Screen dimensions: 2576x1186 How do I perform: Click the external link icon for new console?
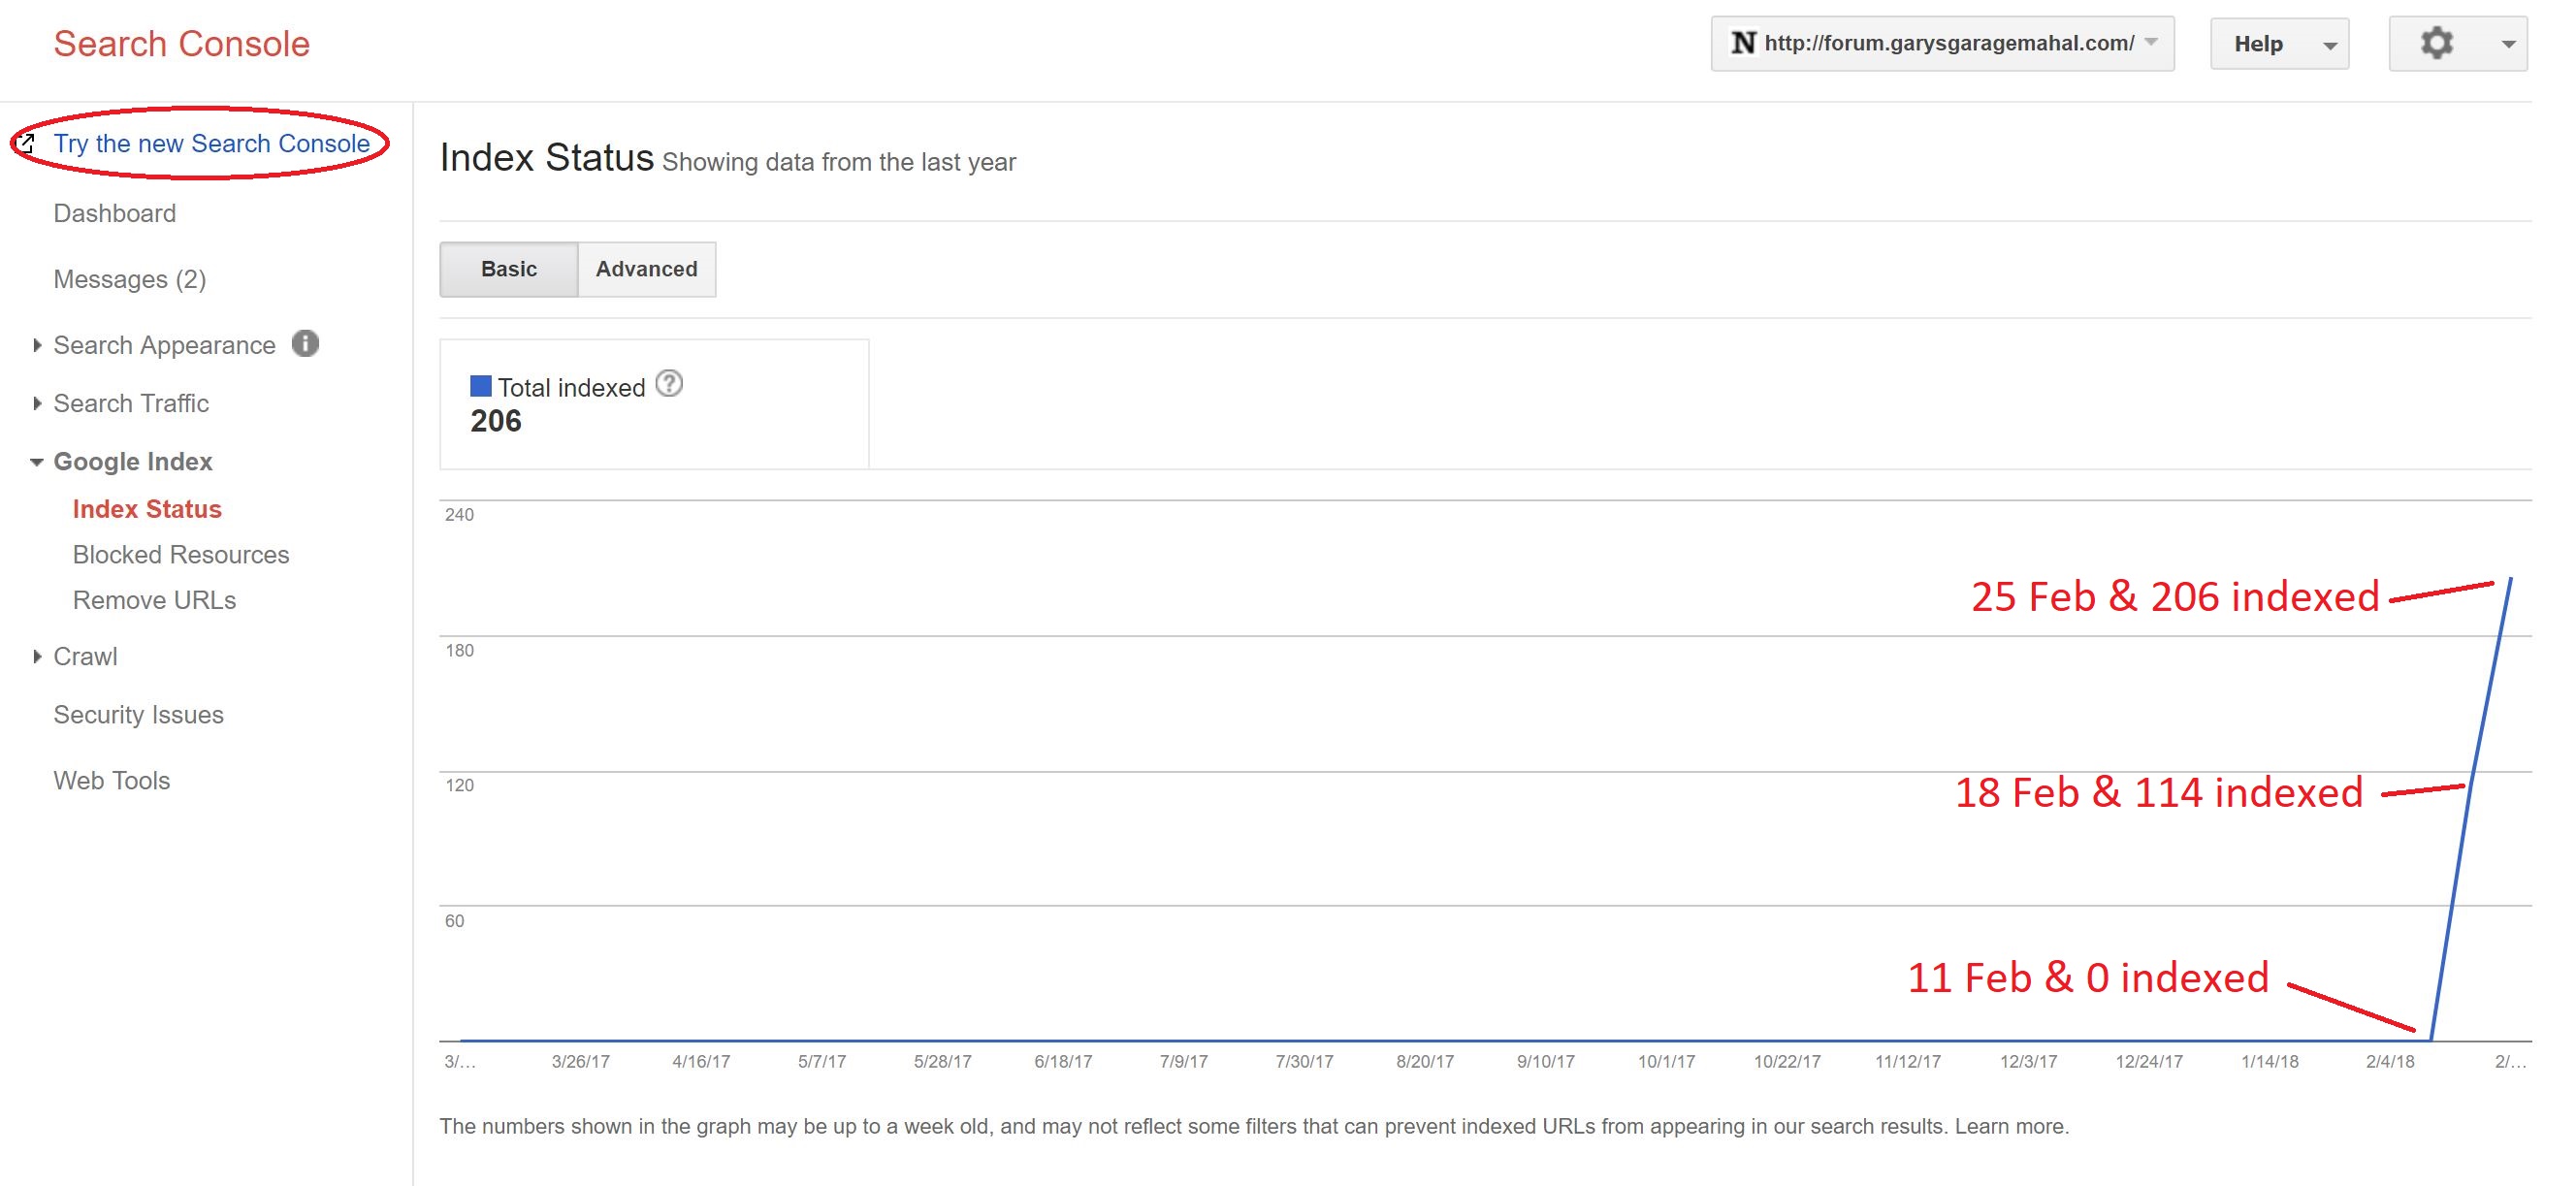coord(28,144)
